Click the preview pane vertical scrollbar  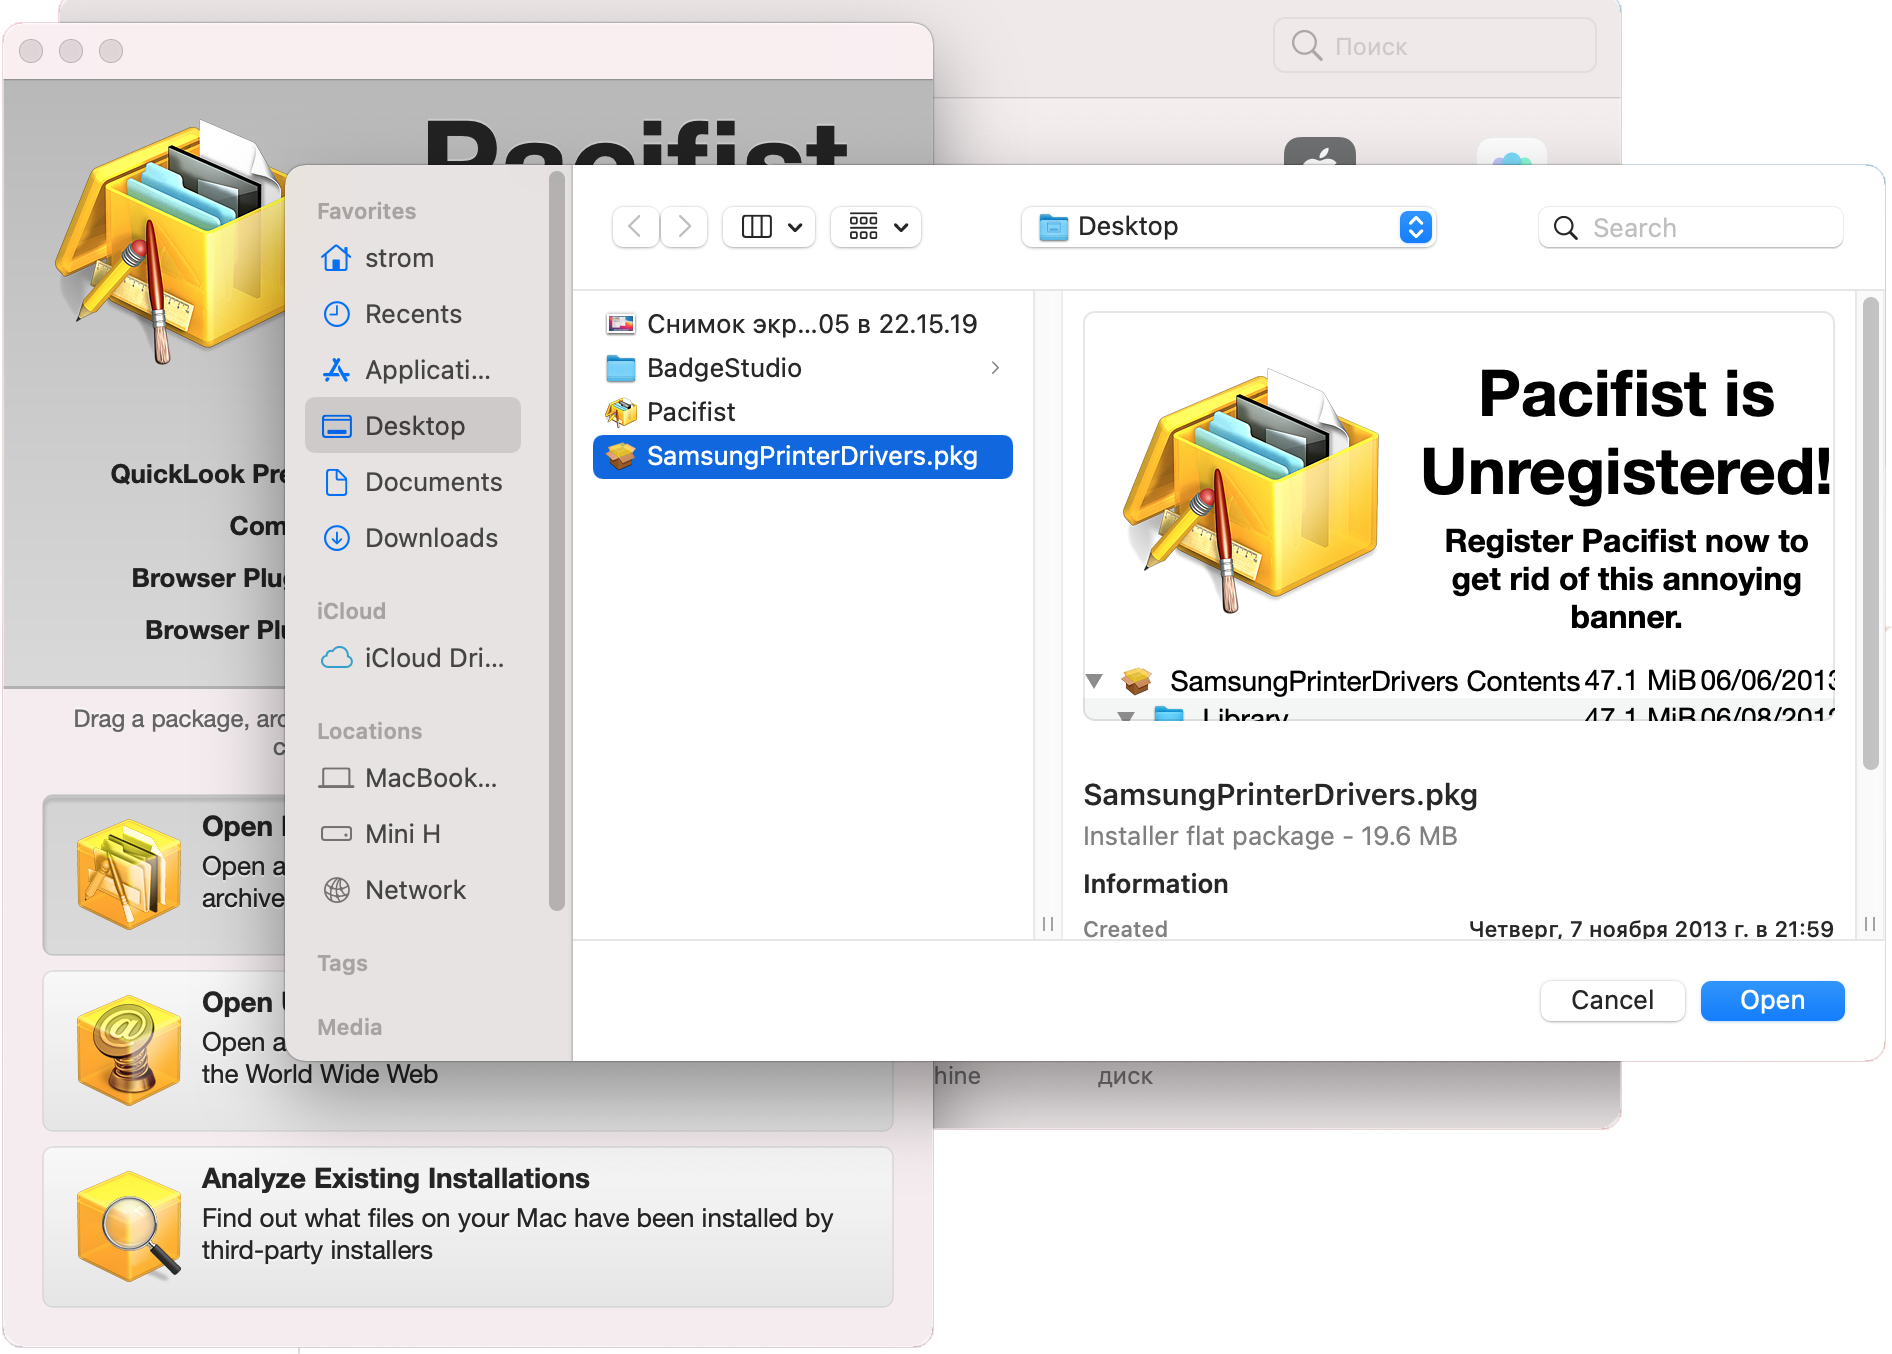[1871, 535]
